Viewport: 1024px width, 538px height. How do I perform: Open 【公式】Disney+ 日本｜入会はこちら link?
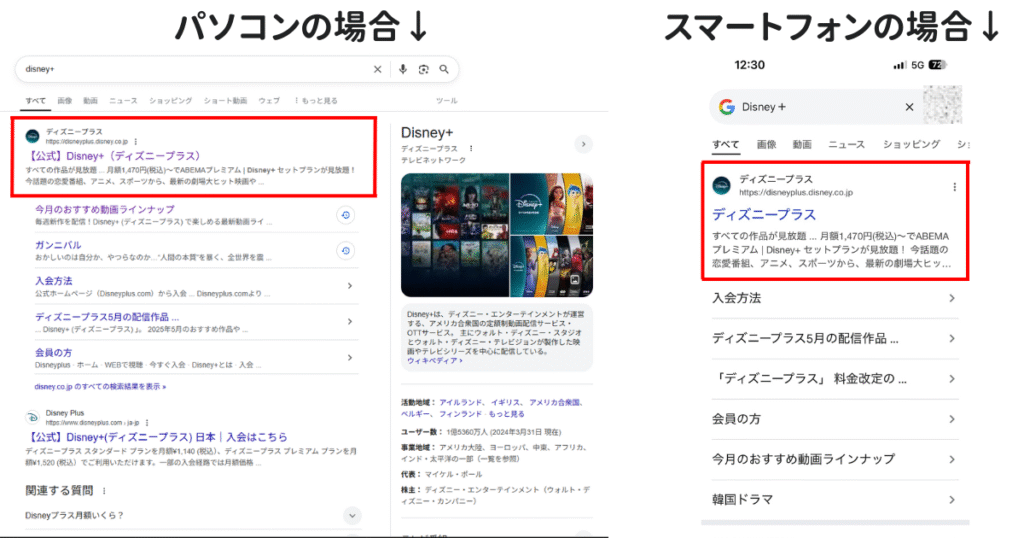(x=157, y=437)
